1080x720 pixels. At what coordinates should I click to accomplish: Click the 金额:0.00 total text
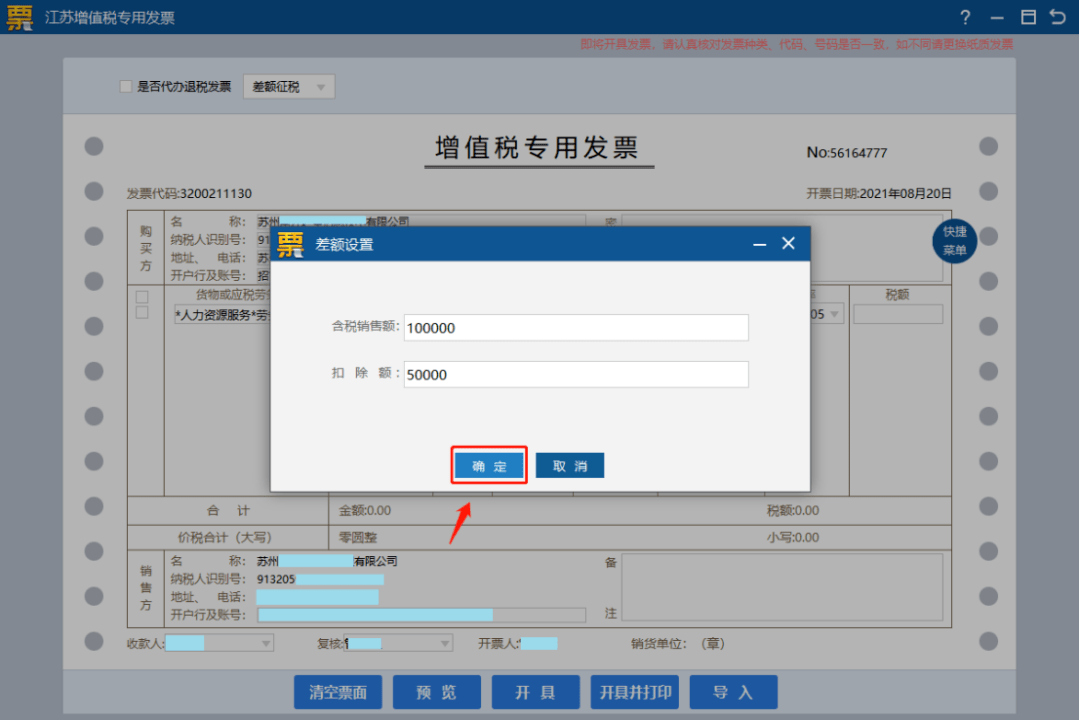(364, 511)
